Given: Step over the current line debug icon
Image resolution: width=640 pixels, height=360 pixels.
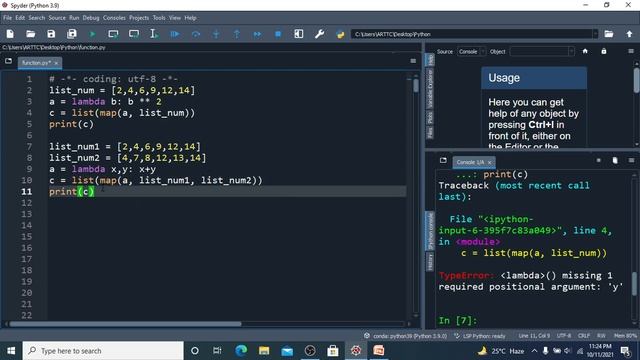Looking at the screenshot, I should 196,34.
